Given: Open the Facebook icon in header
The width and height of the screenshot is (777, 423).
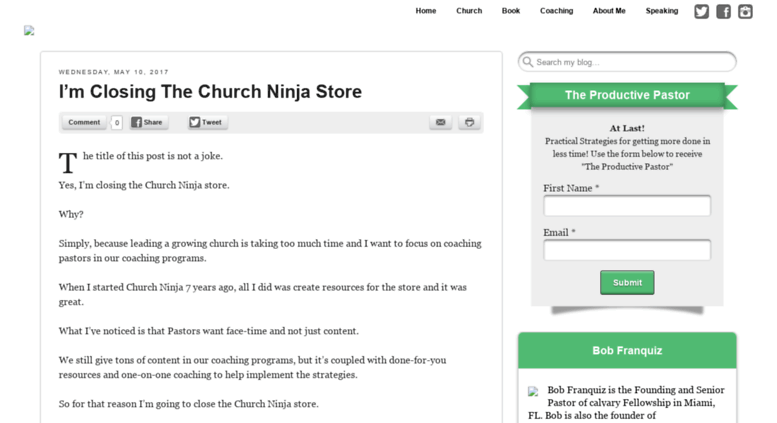Looking at the screenshot, I should 723,11.
